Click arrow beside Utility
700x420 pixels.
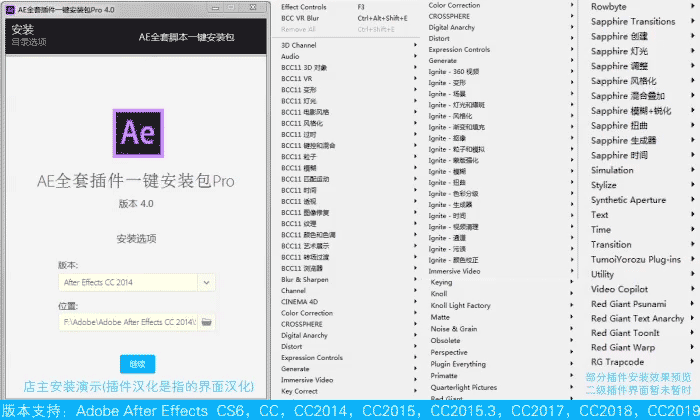(x=693, y=274)
